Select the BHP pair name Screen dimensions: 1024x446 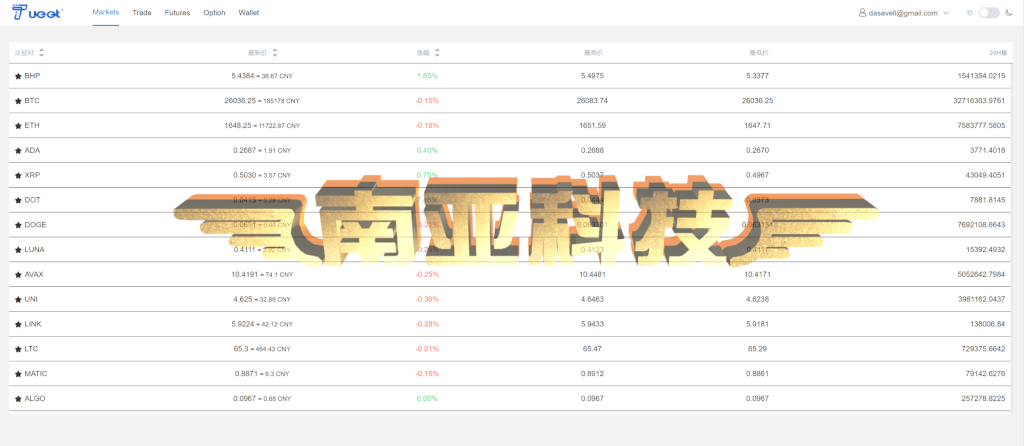point(32,76)
